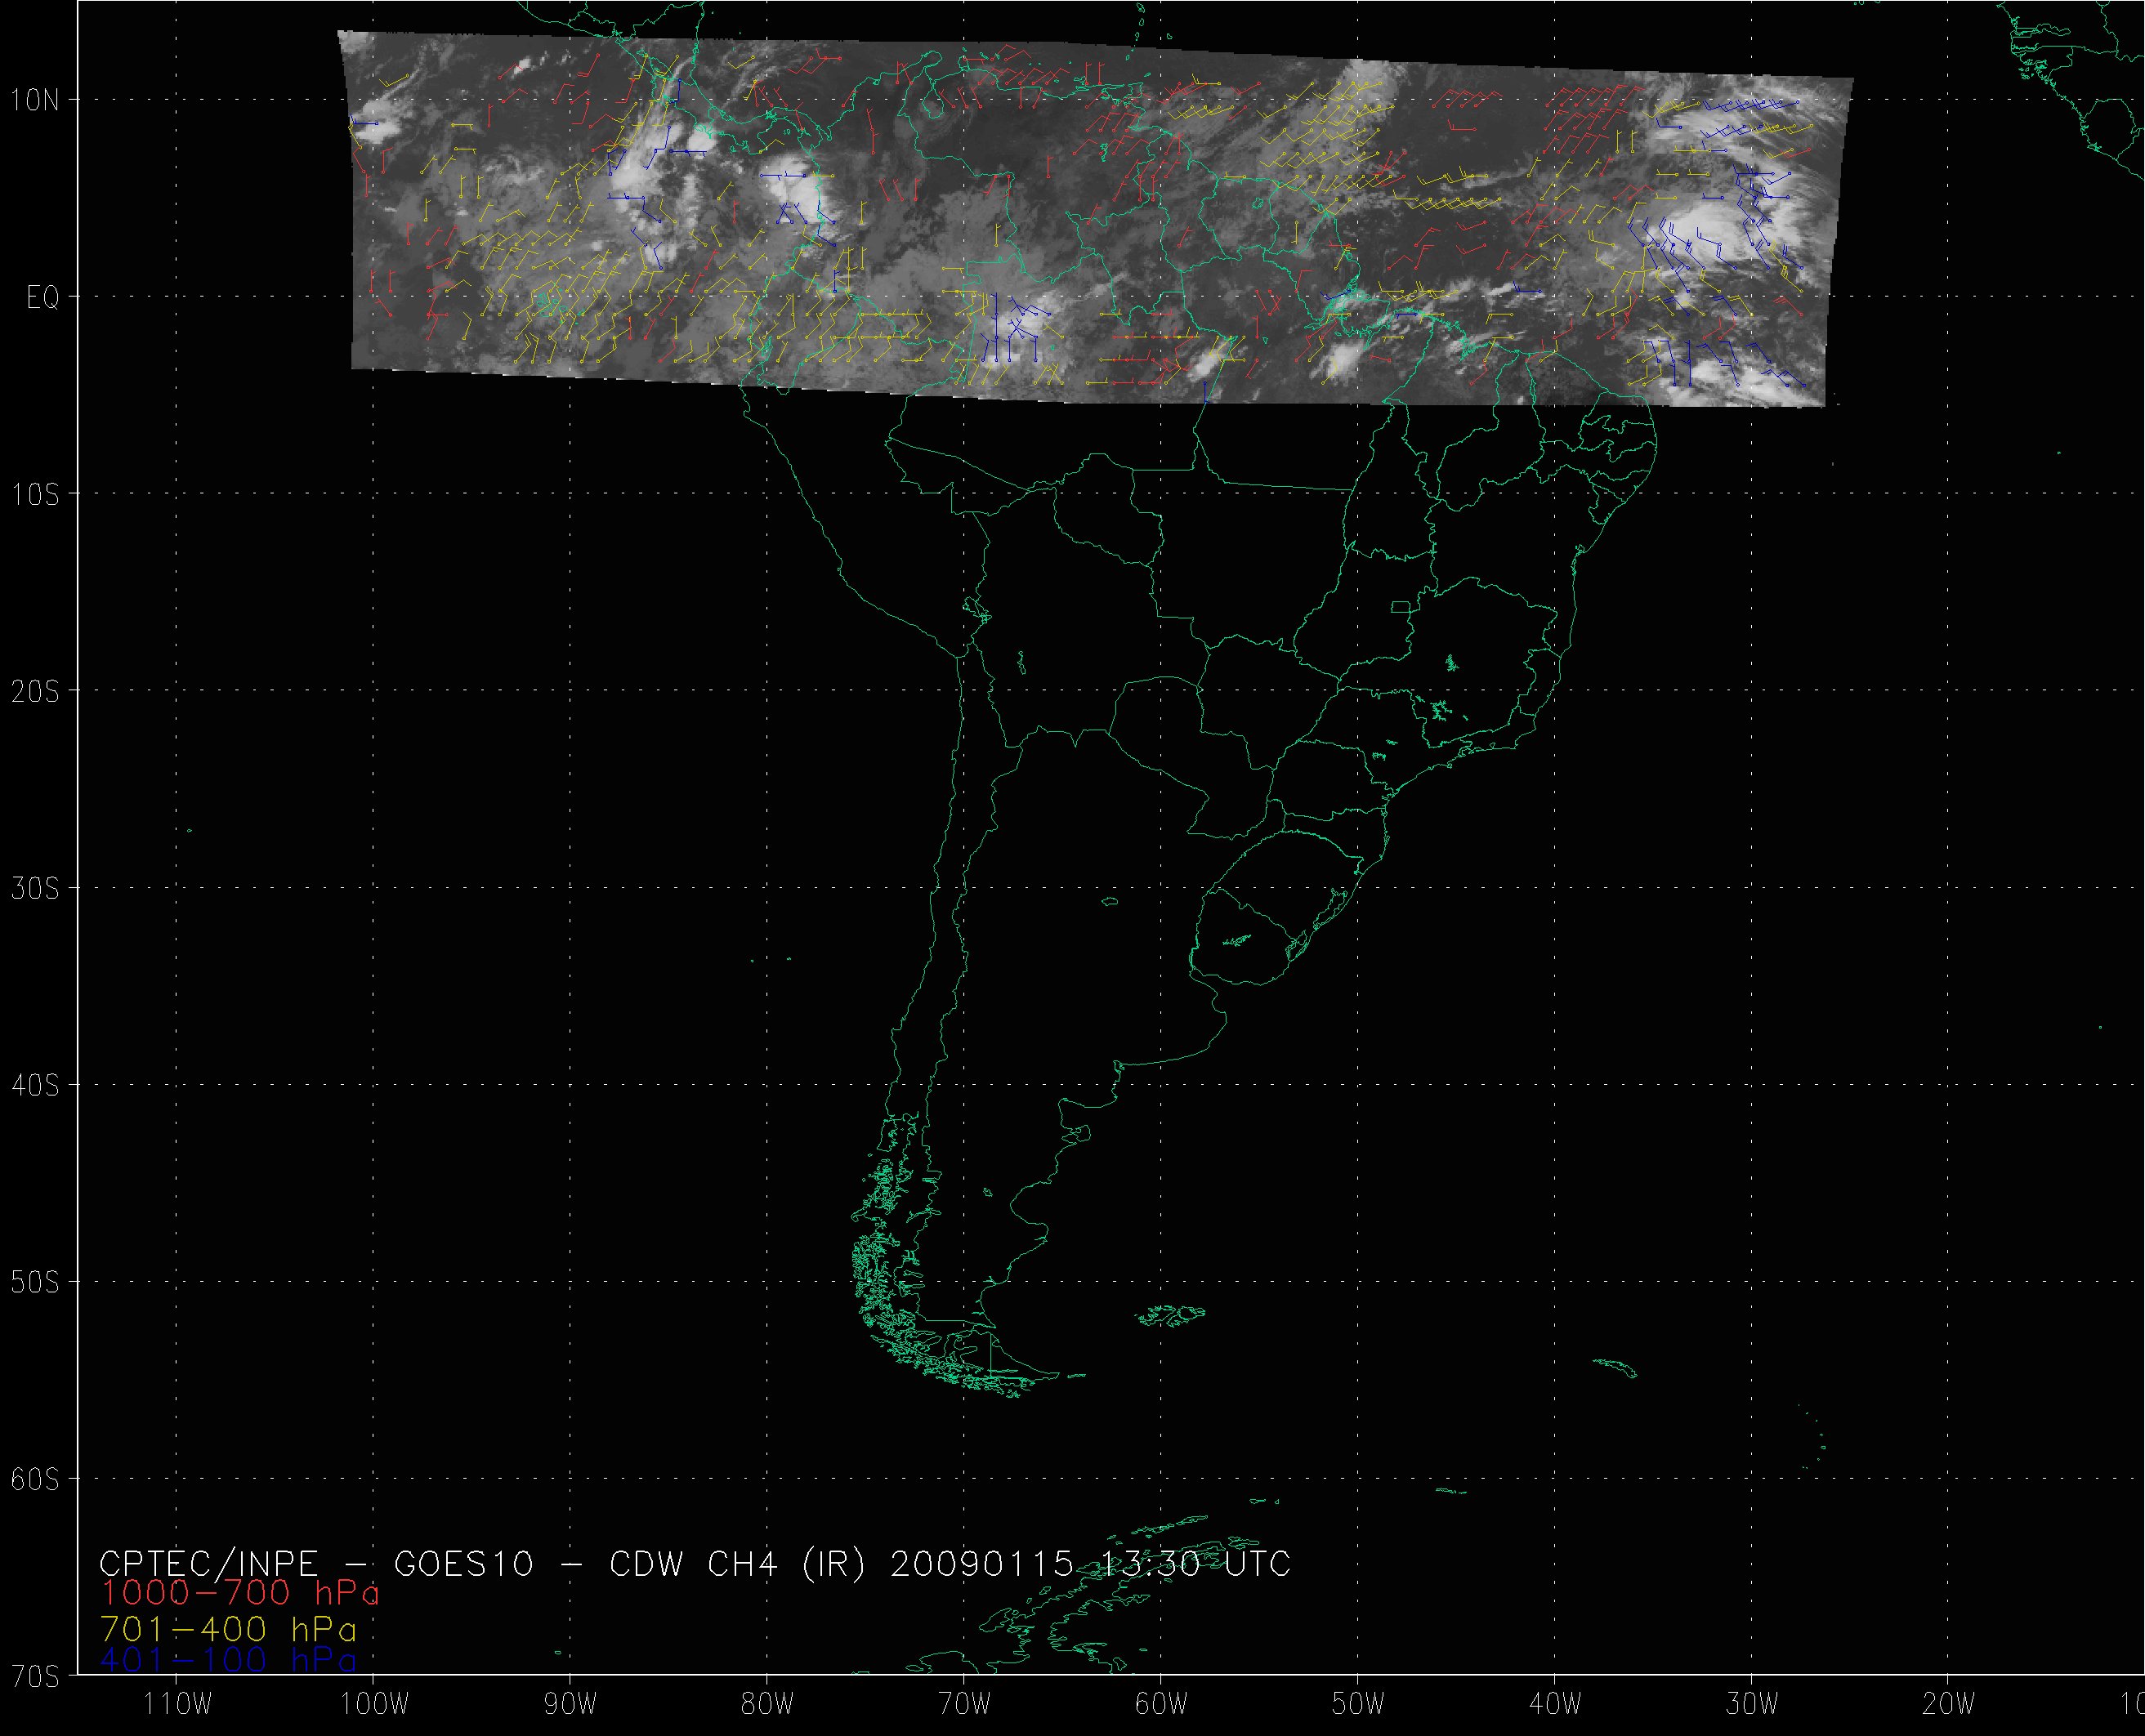This screenshot has height=1736, width=2145.
Task: Click the 100W longitude axis label
Action: point(374,1704)
